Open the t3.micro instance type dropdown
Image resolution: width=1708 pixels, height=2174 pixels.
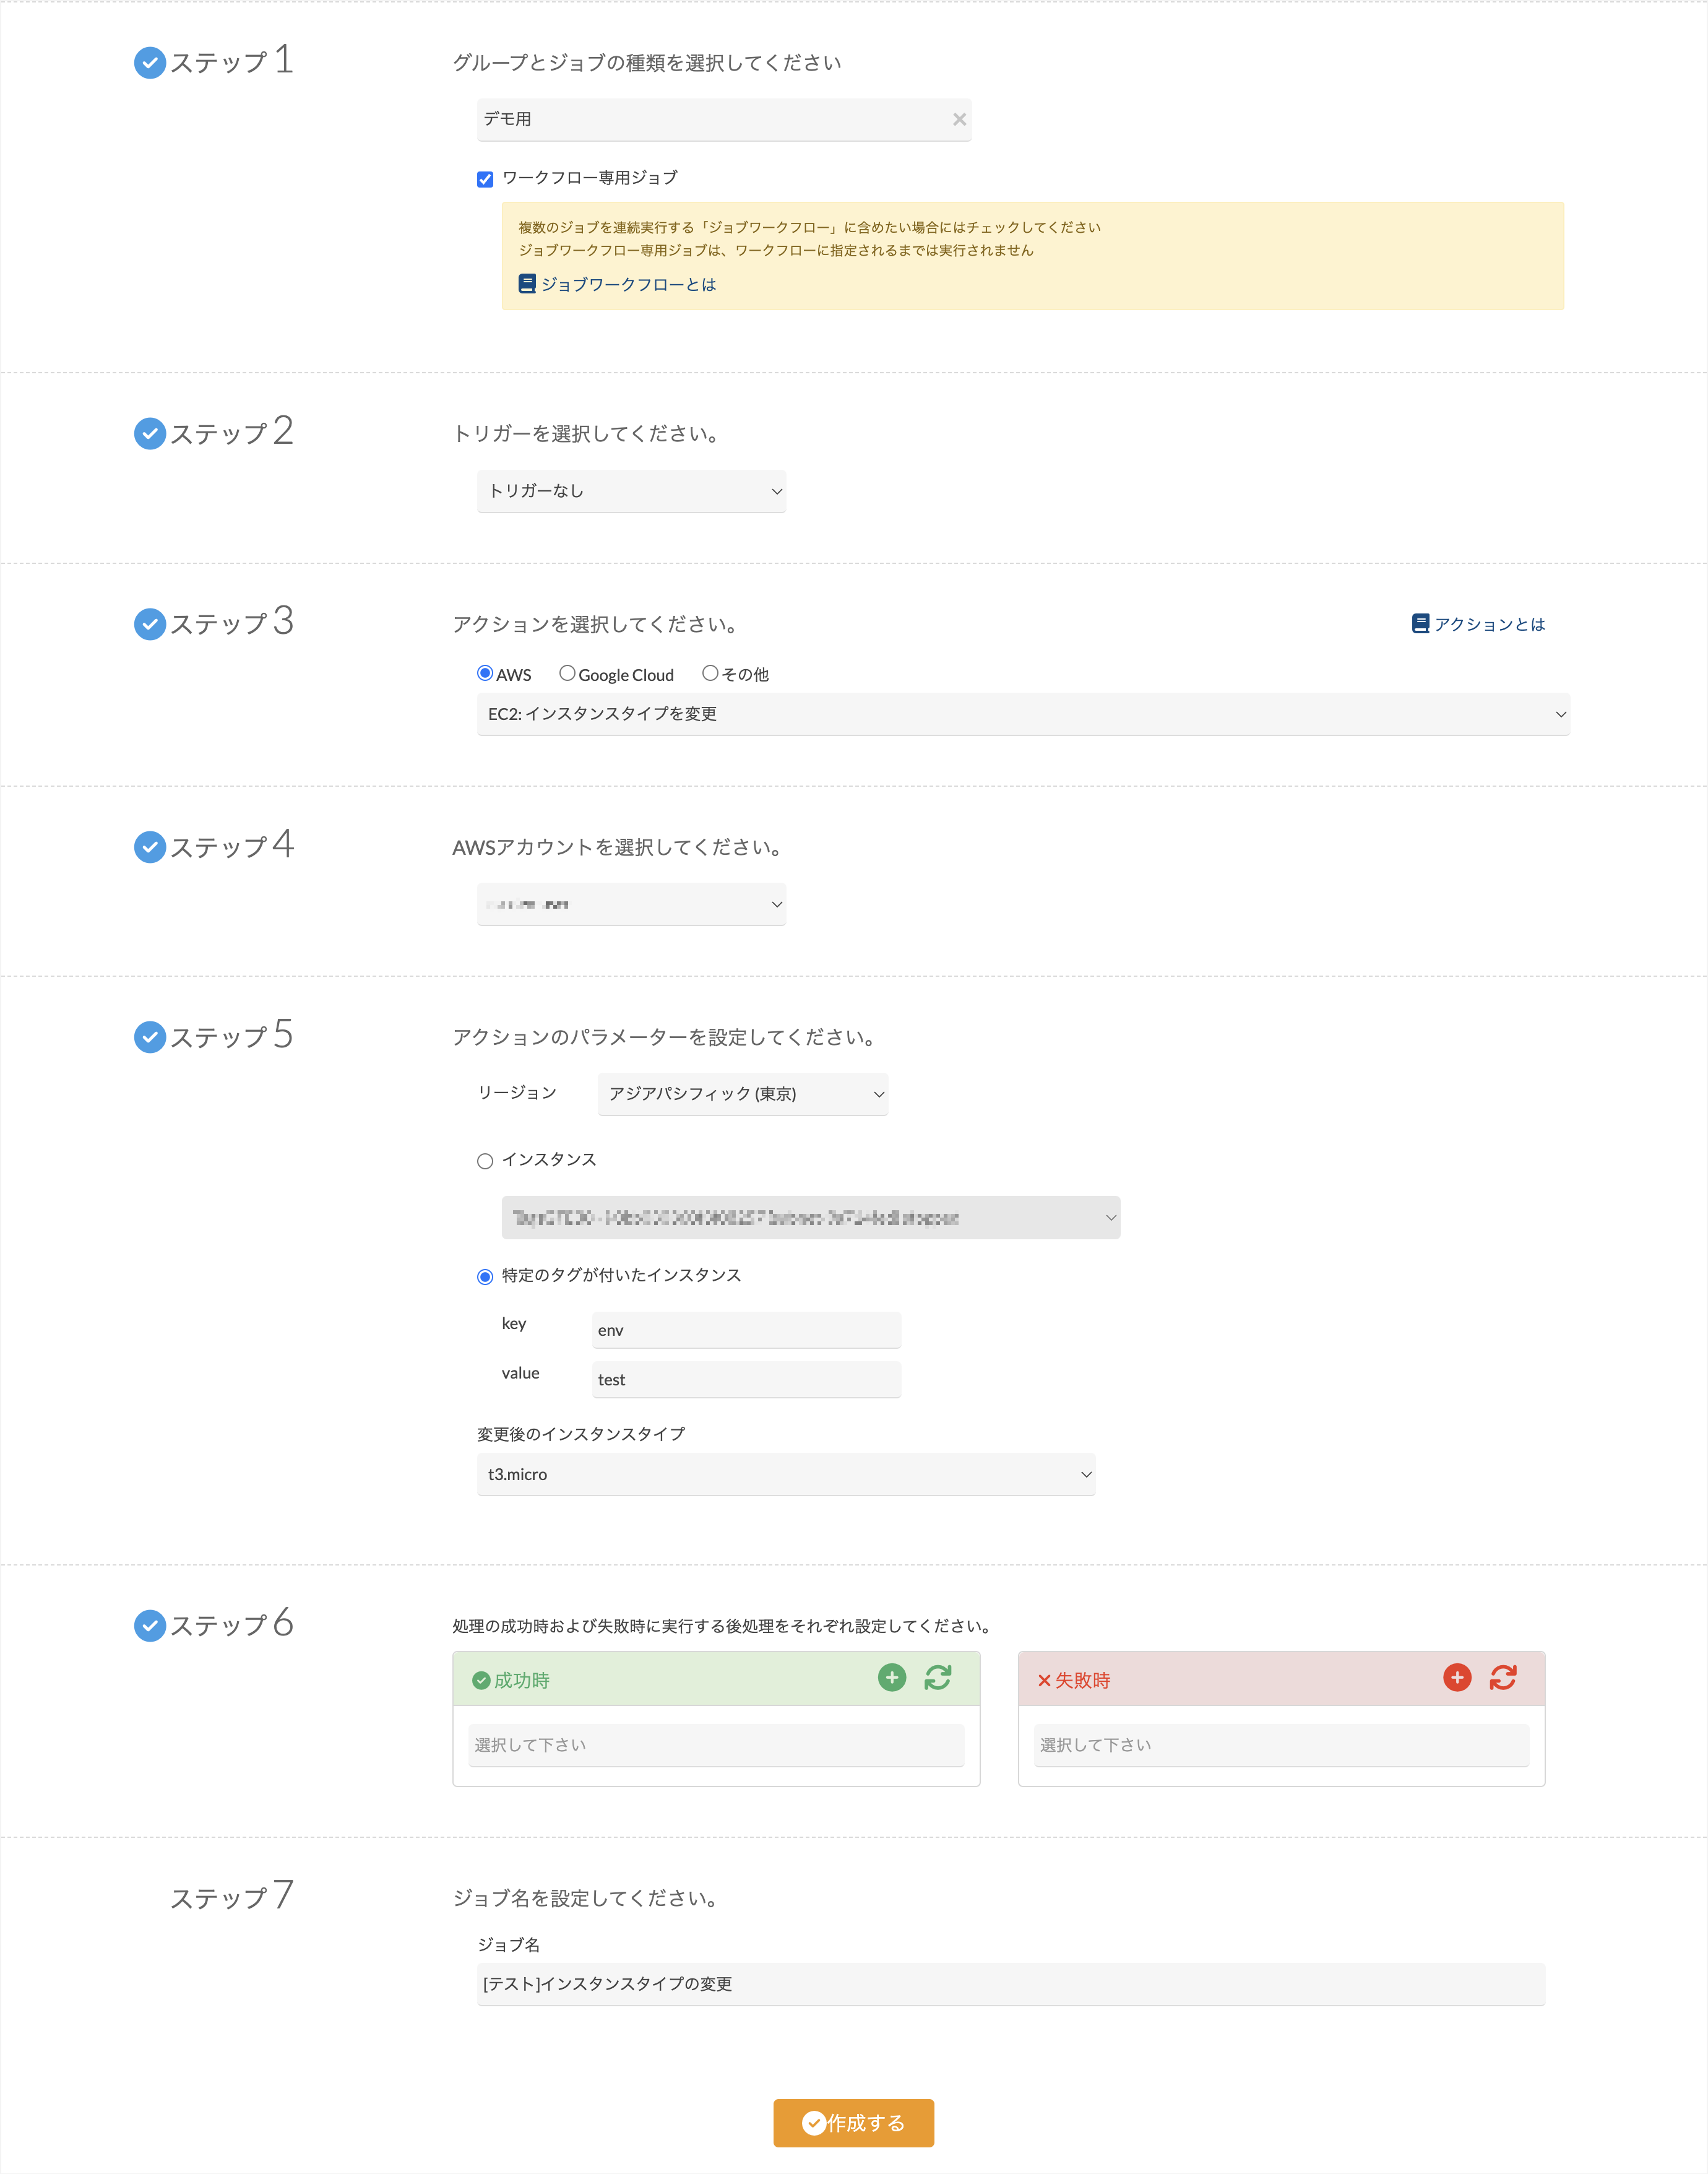786,1475
